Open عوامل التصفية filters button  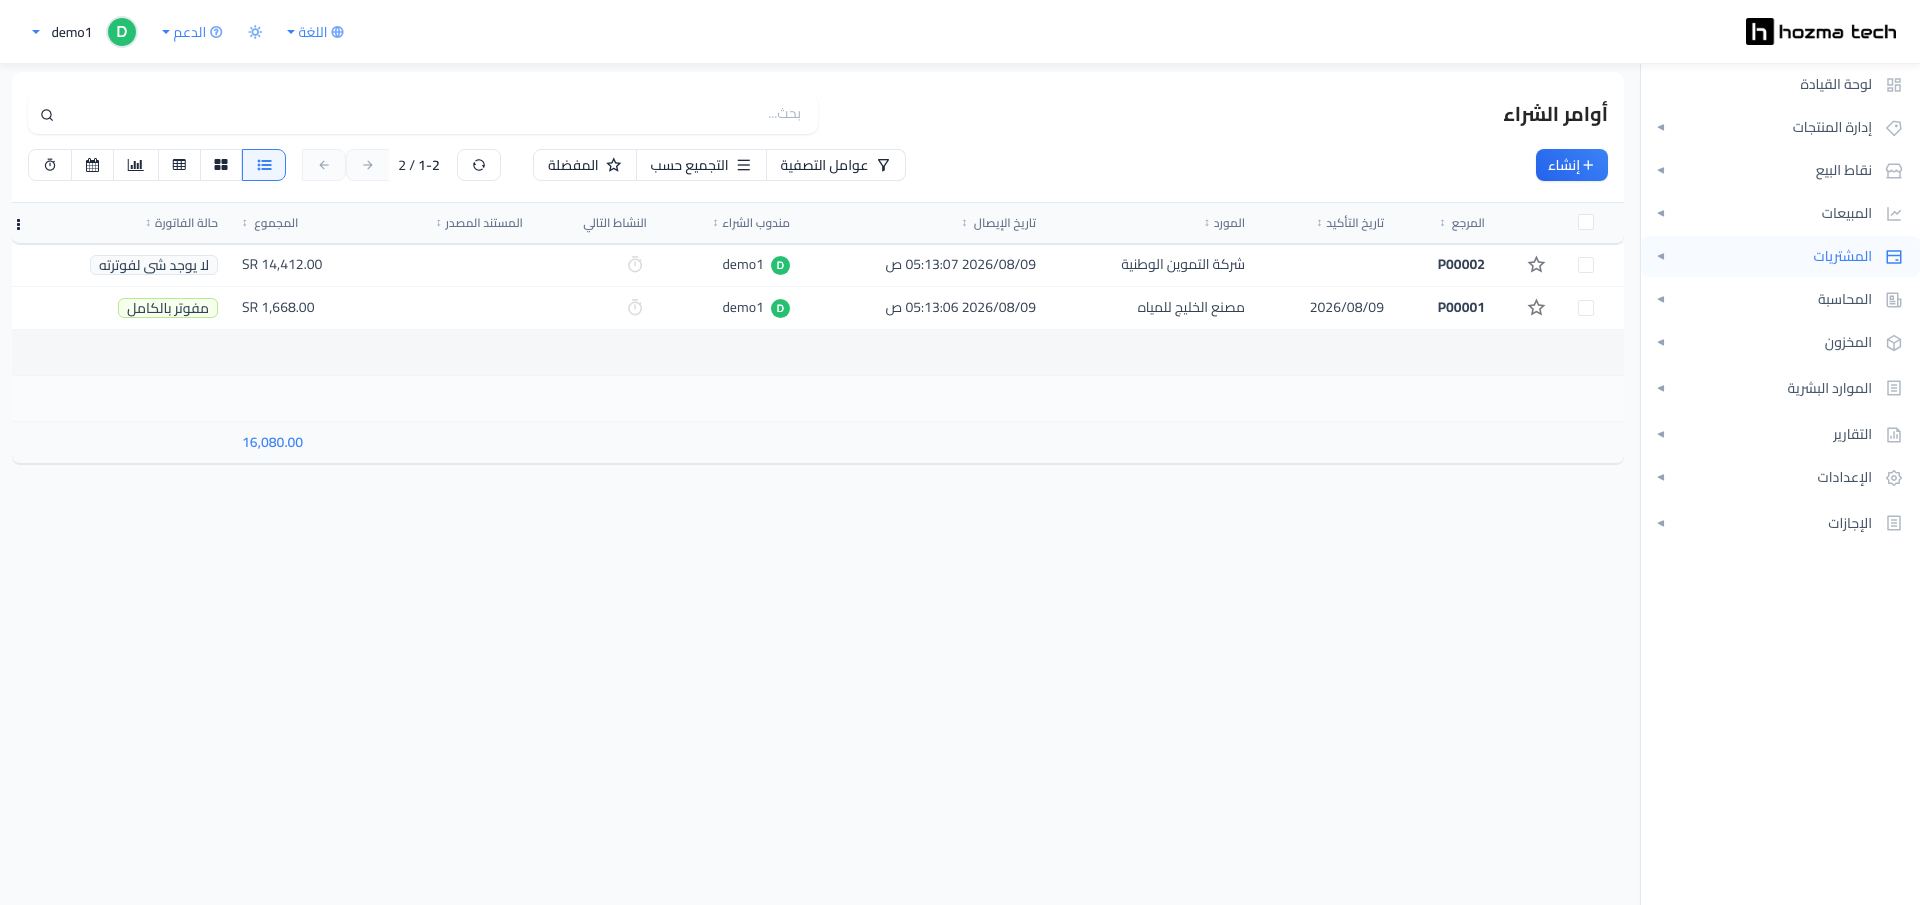[836, 165]
